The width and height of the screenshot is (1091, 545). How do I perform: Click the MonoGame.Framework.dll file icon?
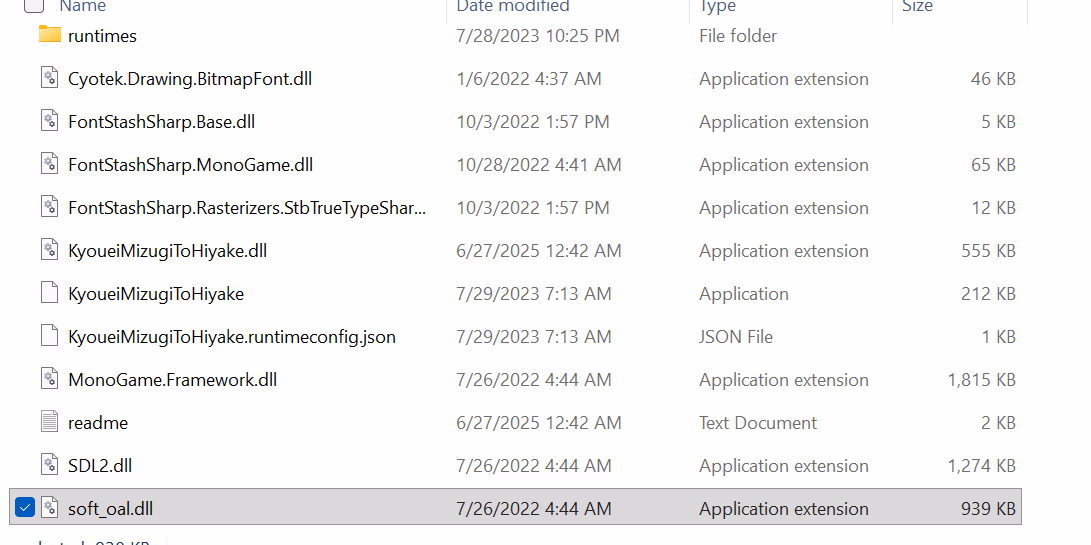(49, 379)
